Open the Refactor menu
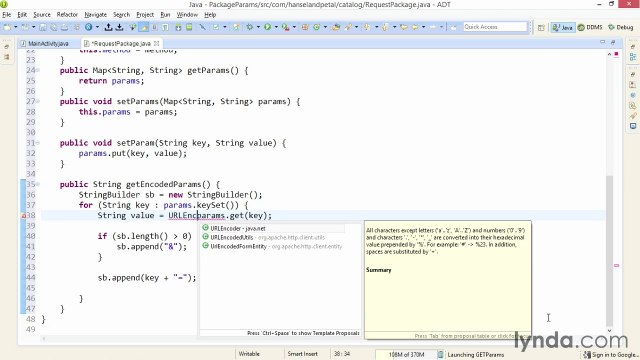Image resolution: width=640 pixels, height=360 pixels. 67,15
